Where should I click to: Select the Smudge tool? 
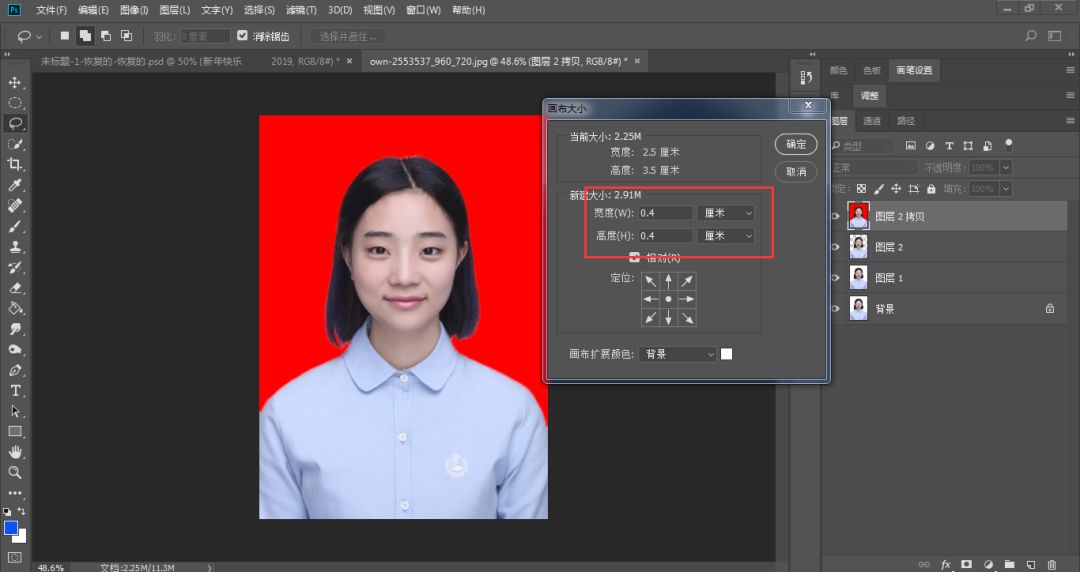(14, 329)
